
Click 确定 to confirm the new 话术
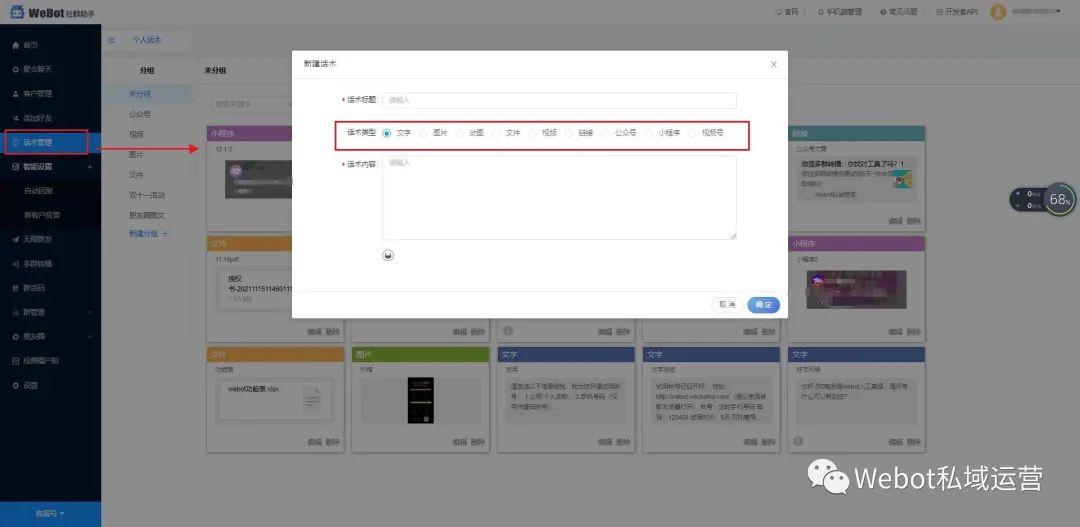763,304
